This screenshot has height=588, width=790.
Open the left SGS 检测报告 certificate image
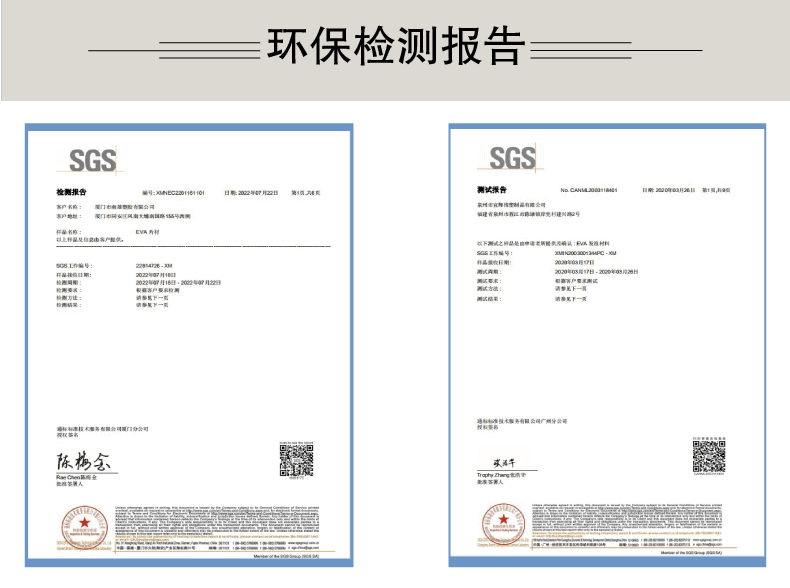(189, 345)
